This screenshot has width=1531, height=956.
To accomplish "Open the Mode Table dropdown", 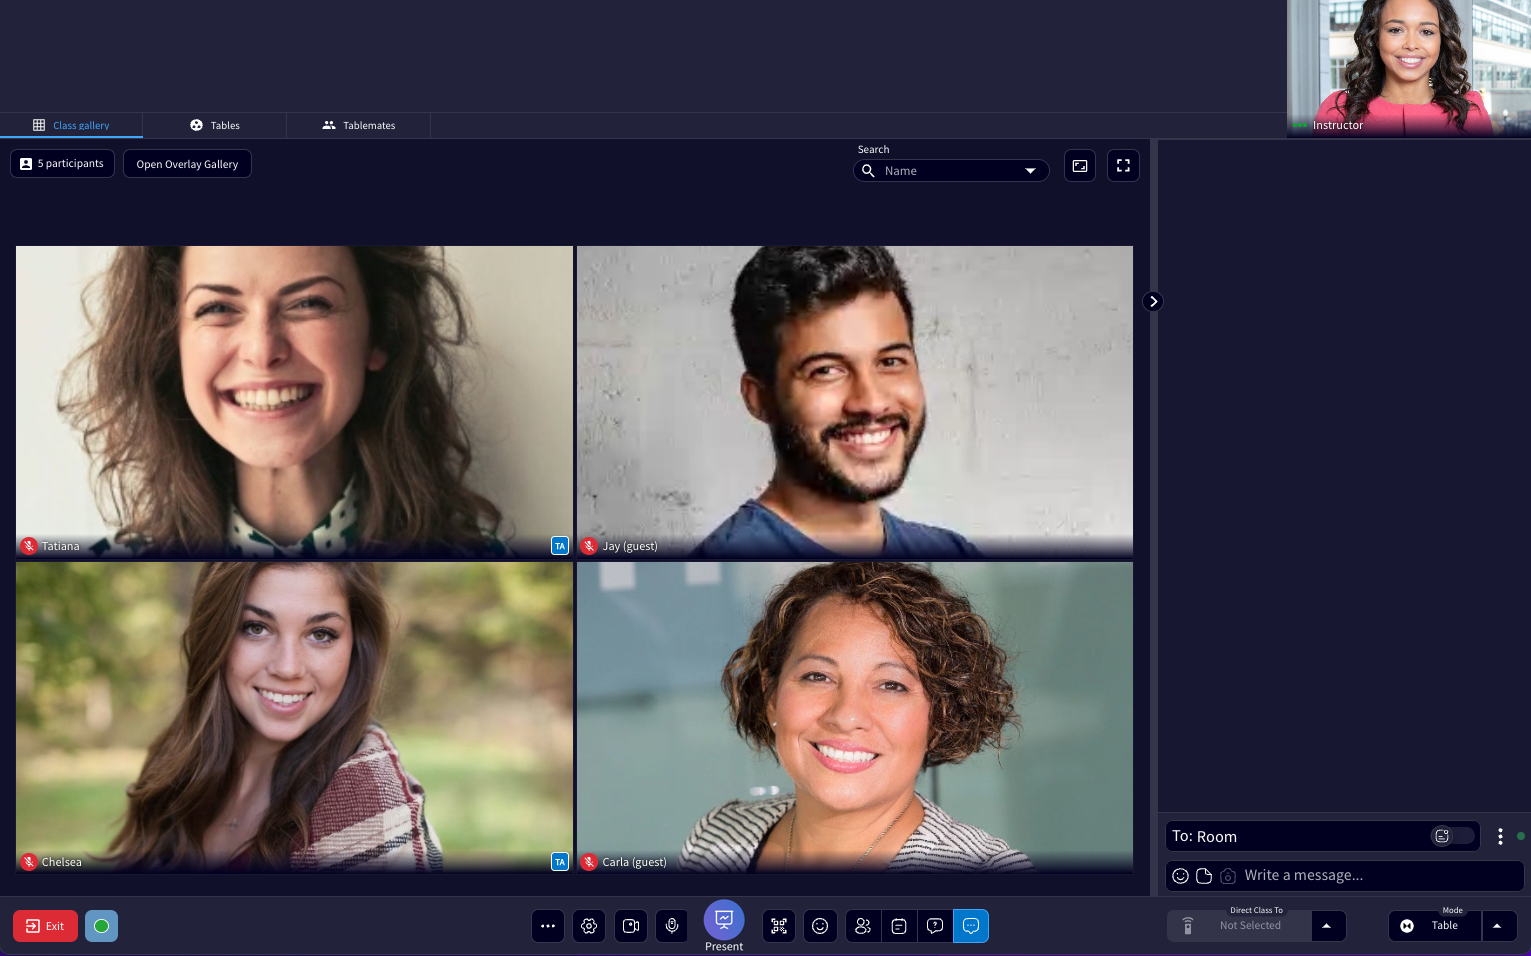I will (1497, 926).
